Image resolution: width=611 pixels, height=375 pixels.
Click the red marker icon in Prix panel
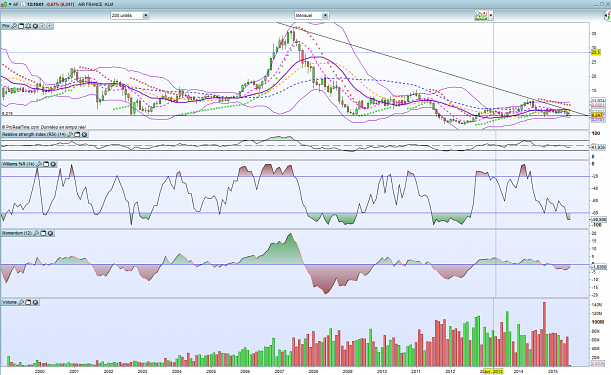click(x=42, y=26)
